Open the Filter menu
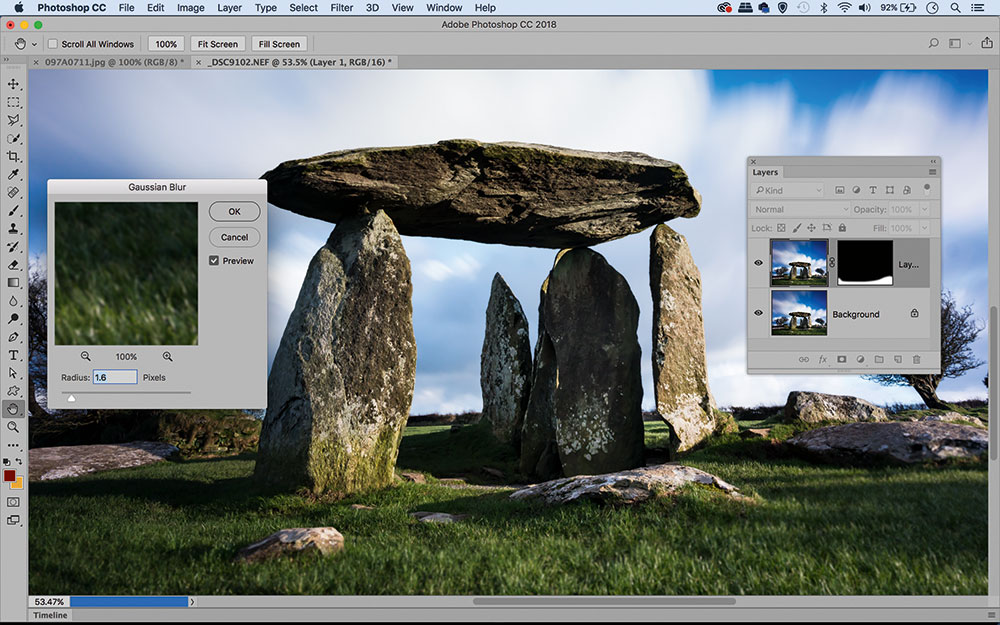This screenshot has width=1000, height=625. tap(342, 8)
